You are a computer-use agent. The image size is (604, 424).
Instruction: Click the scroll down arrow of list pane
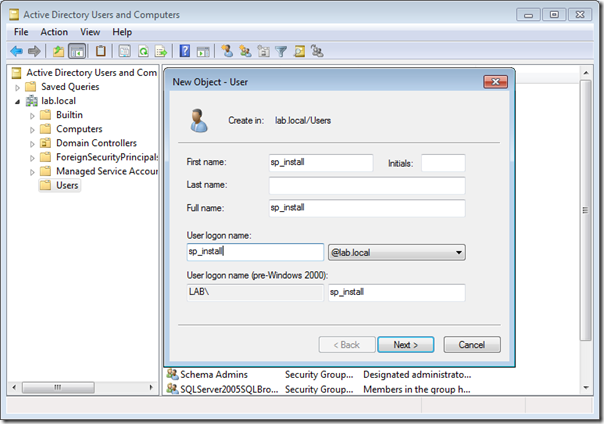[x=586, y=387]
